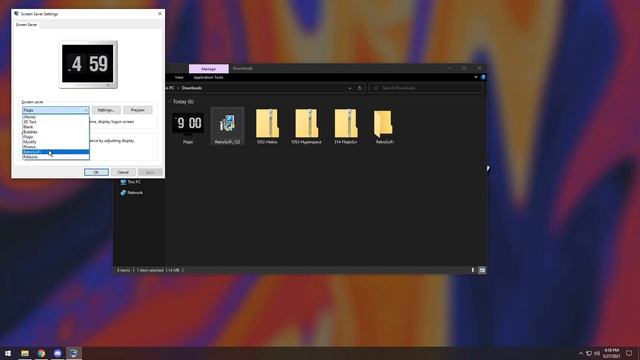Open the Fliqlo clock screensaver file in Downloads
Image resolution: width=640 pixels, height=360 pixels.
188,127
